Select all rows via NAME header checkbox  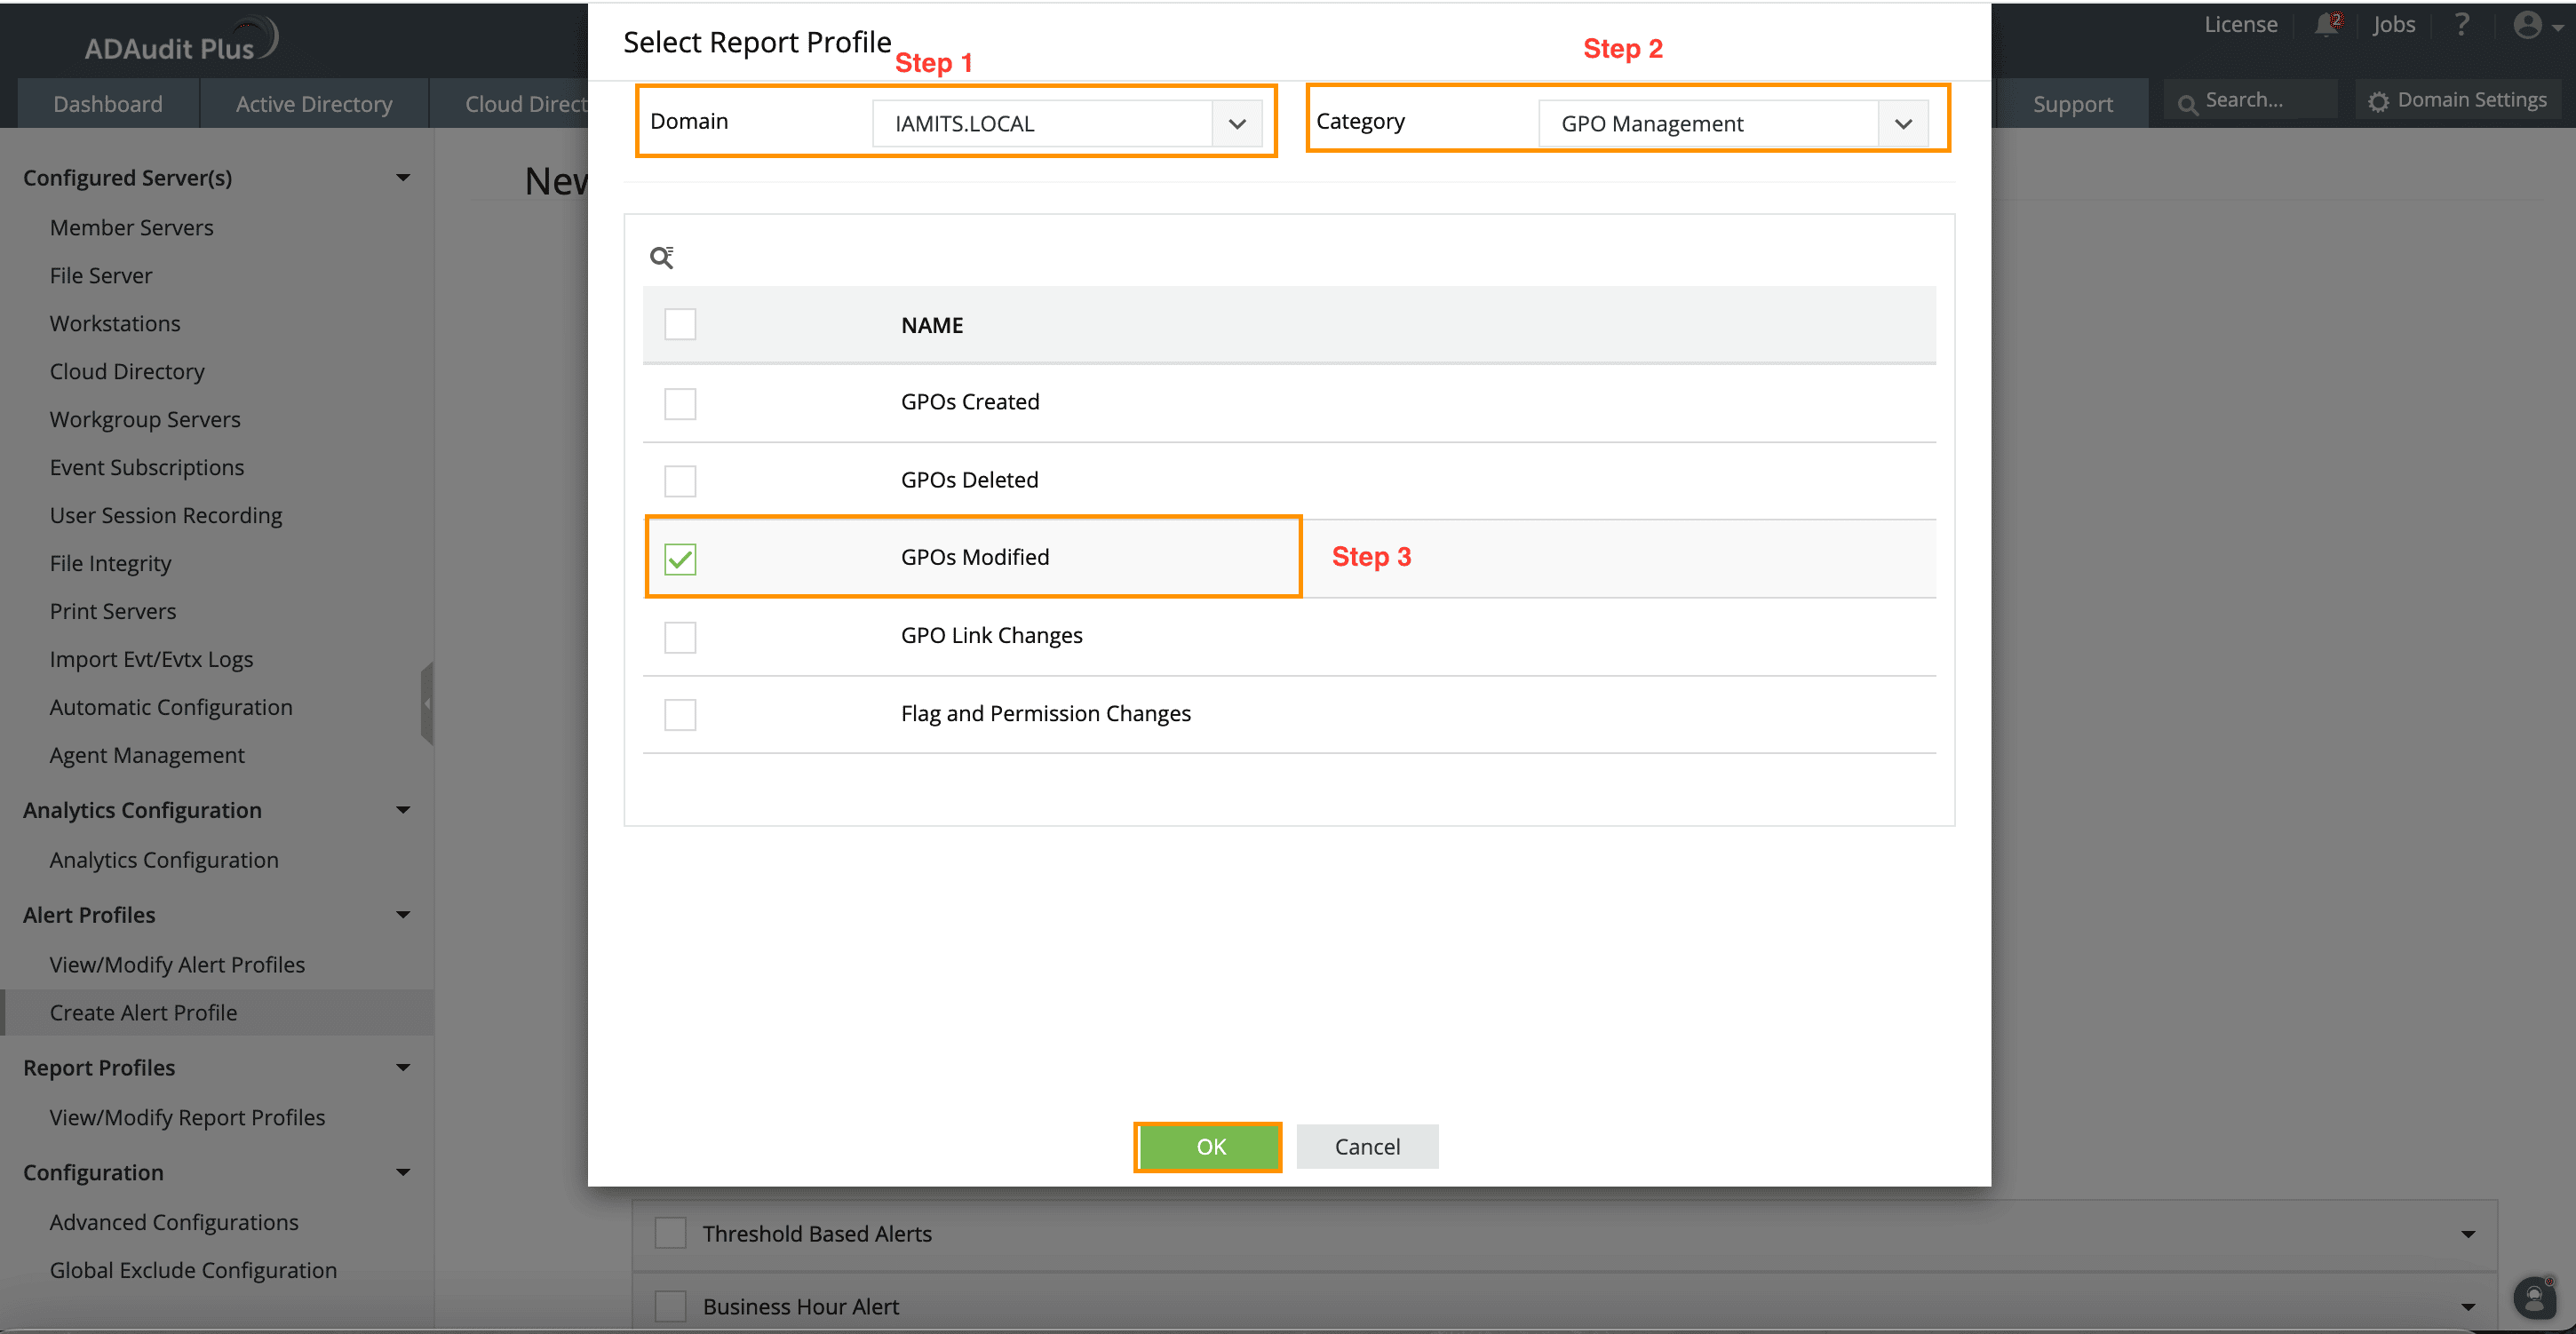click(680, 324)
